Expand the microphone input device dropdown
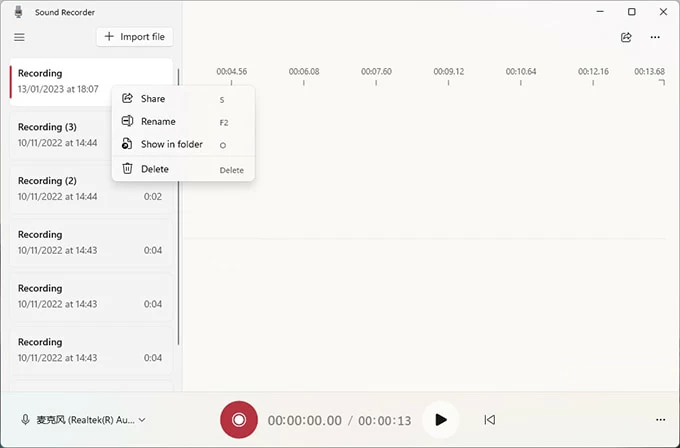The width and height of the screenshot is (680, 448). point(84,420)
